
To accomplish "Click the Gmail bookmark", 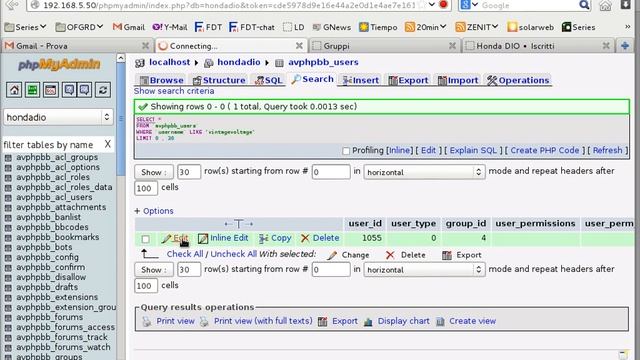I will [x=129, y=27].
